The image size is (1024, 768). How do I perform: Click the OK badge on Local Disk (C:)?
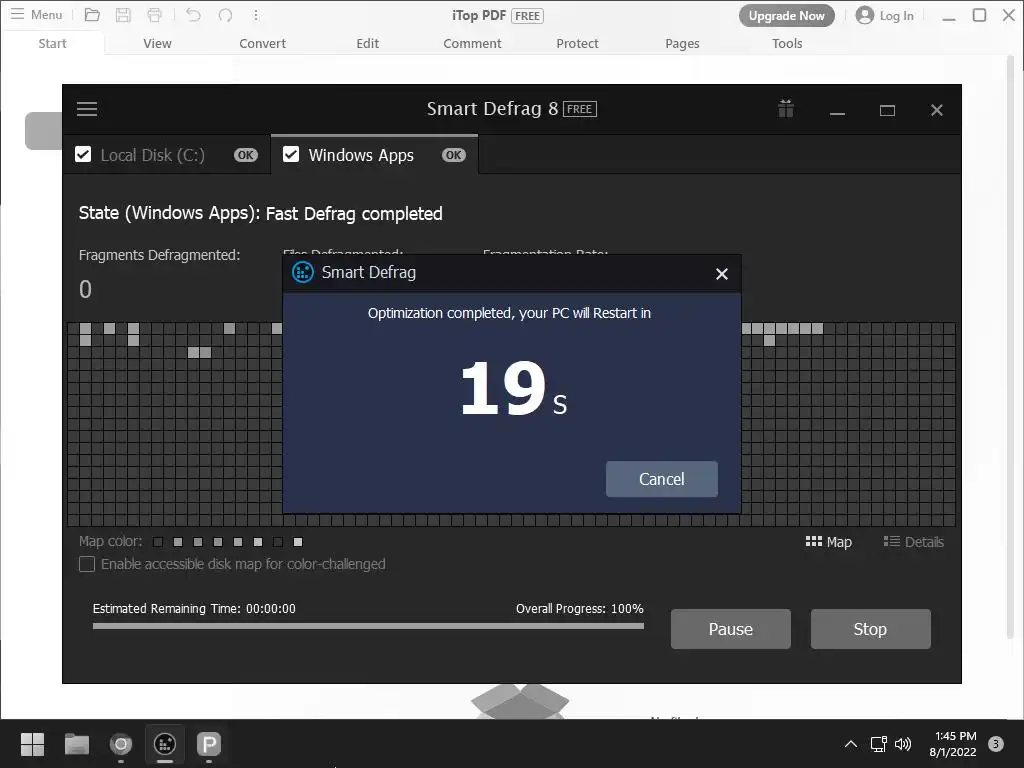246,155
